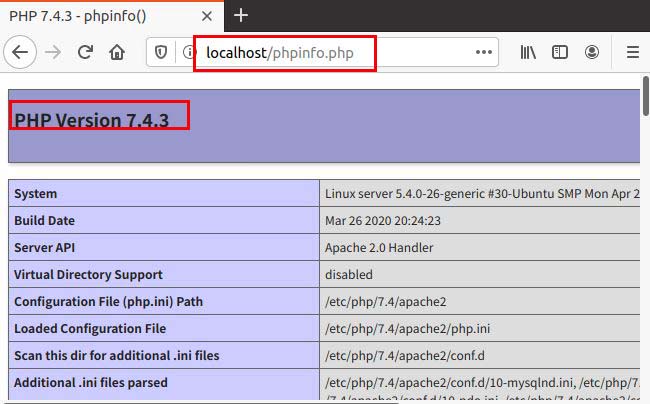
Task: Go to the Firefox home page
Action: pyautogui.click(x=117, y=52)
